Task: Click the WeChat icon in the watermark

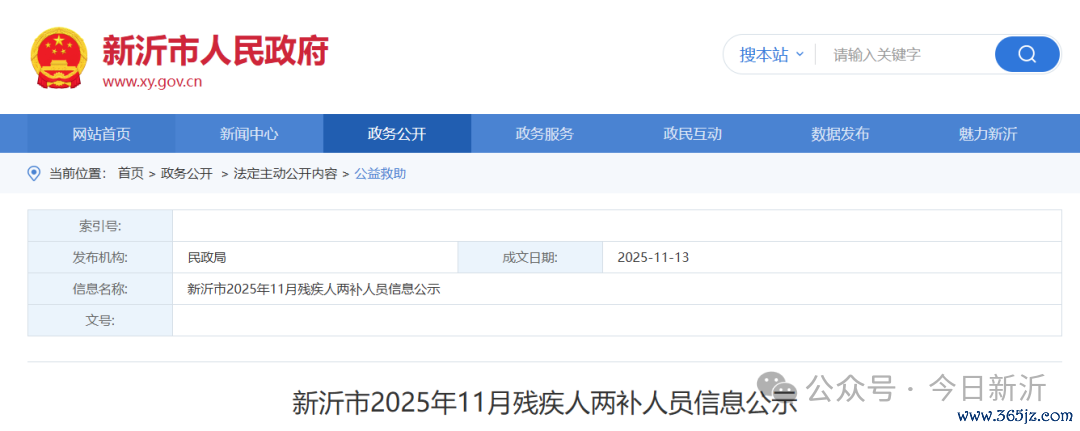Action: [776, 387]
